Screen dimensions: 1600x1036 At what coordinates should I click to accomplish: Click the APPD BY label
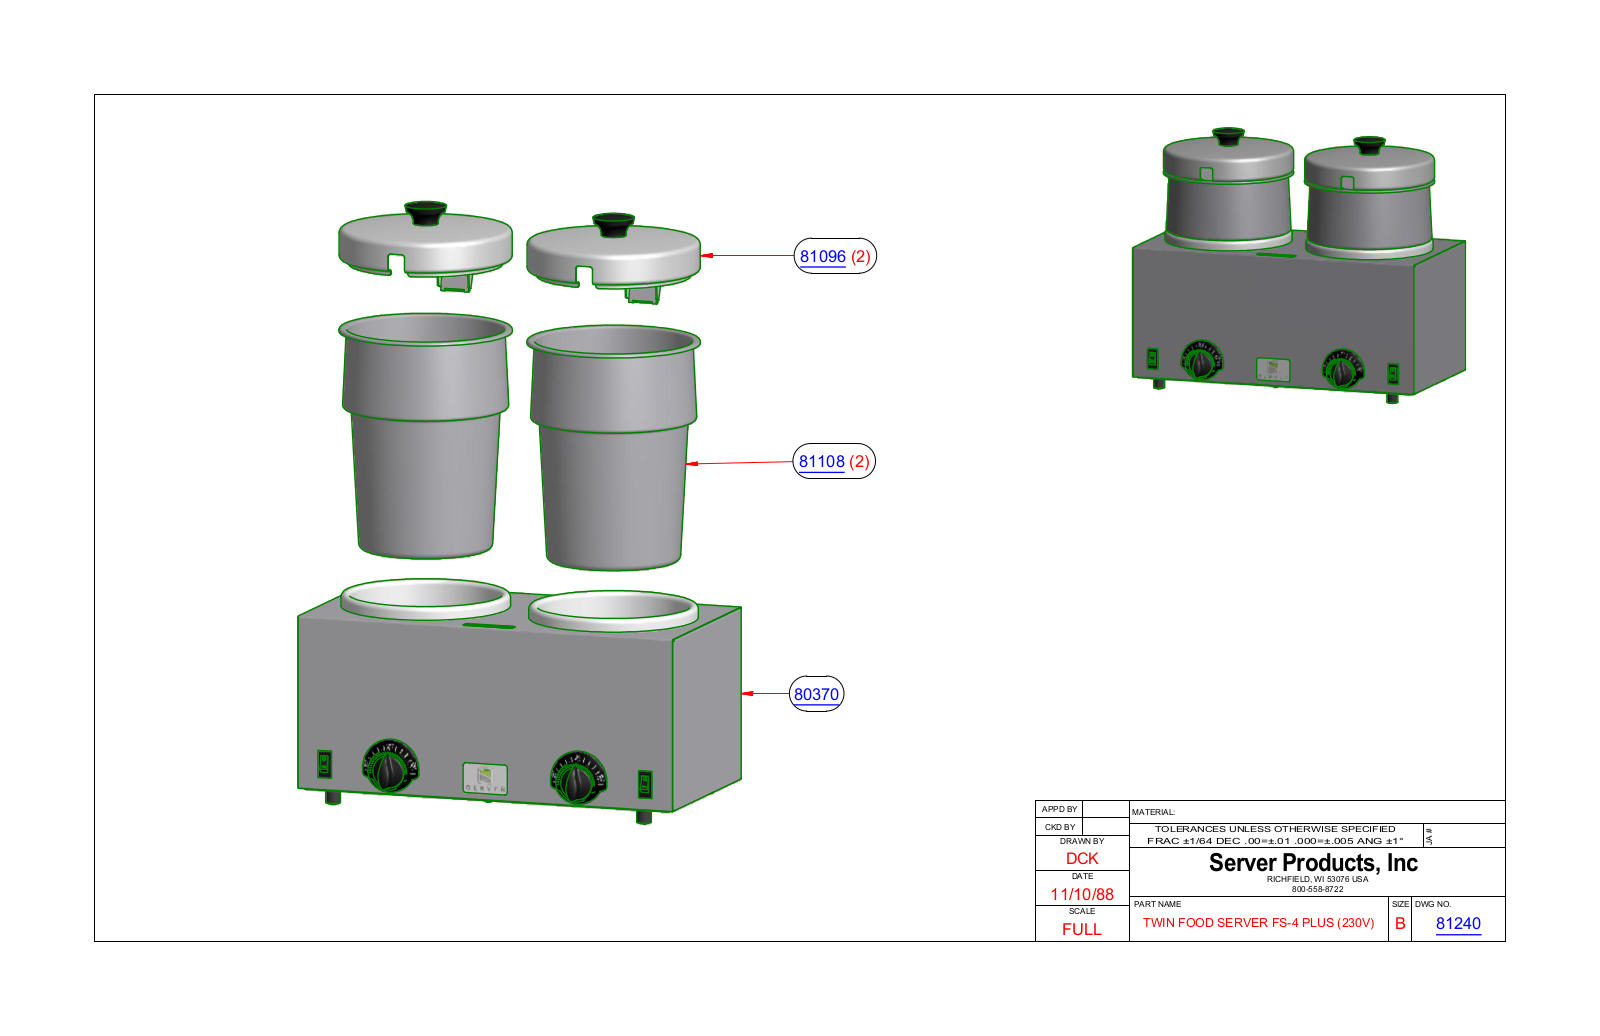coord(1059,809)
